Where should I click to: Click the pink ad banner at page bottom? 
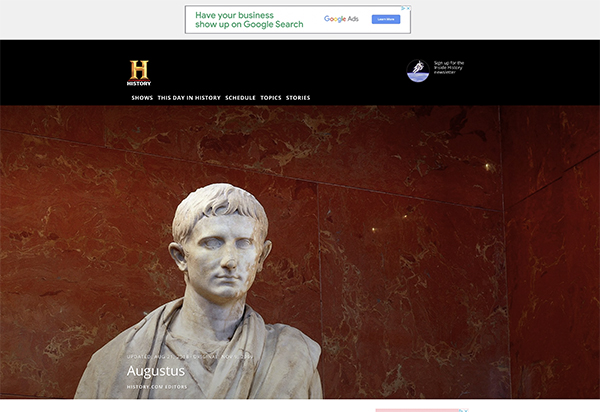tap(418, 410)
